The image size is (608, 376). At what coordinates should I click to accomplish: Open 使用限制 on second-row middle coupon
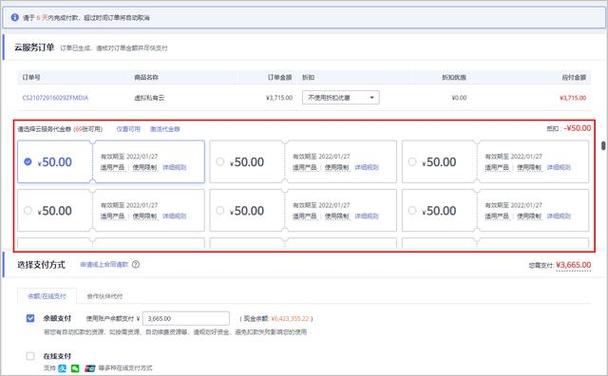337,216
